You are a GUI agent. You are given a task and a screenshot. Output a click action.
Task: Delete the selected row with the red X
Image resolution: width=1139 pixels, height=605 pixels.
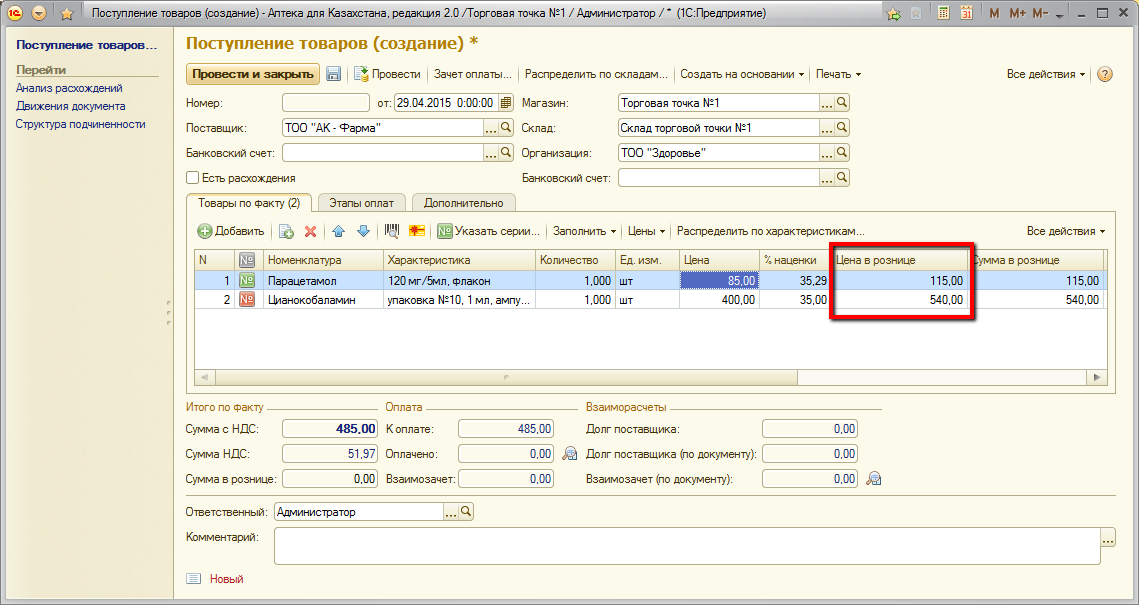310,231
